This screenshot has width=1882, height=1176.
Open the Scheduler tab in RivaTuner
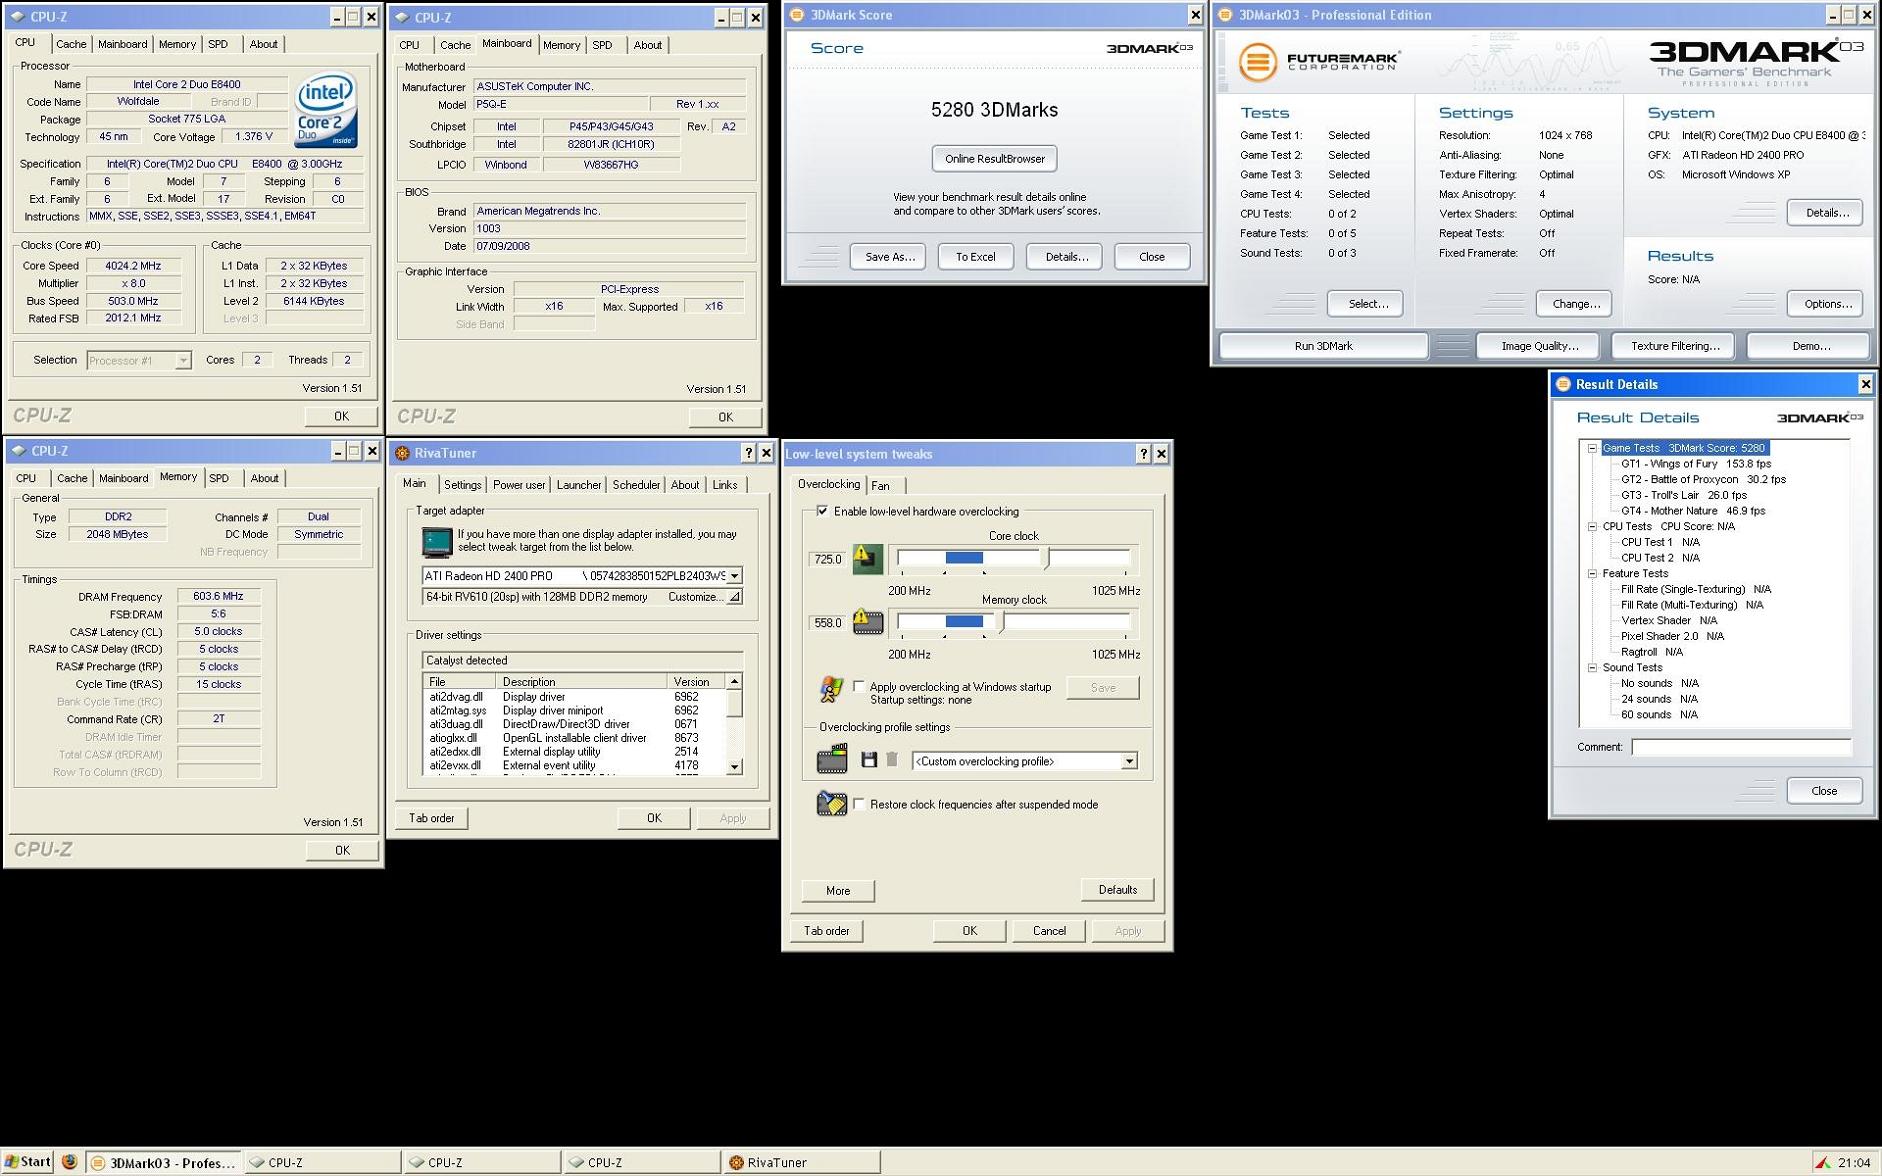coord(636,485)
